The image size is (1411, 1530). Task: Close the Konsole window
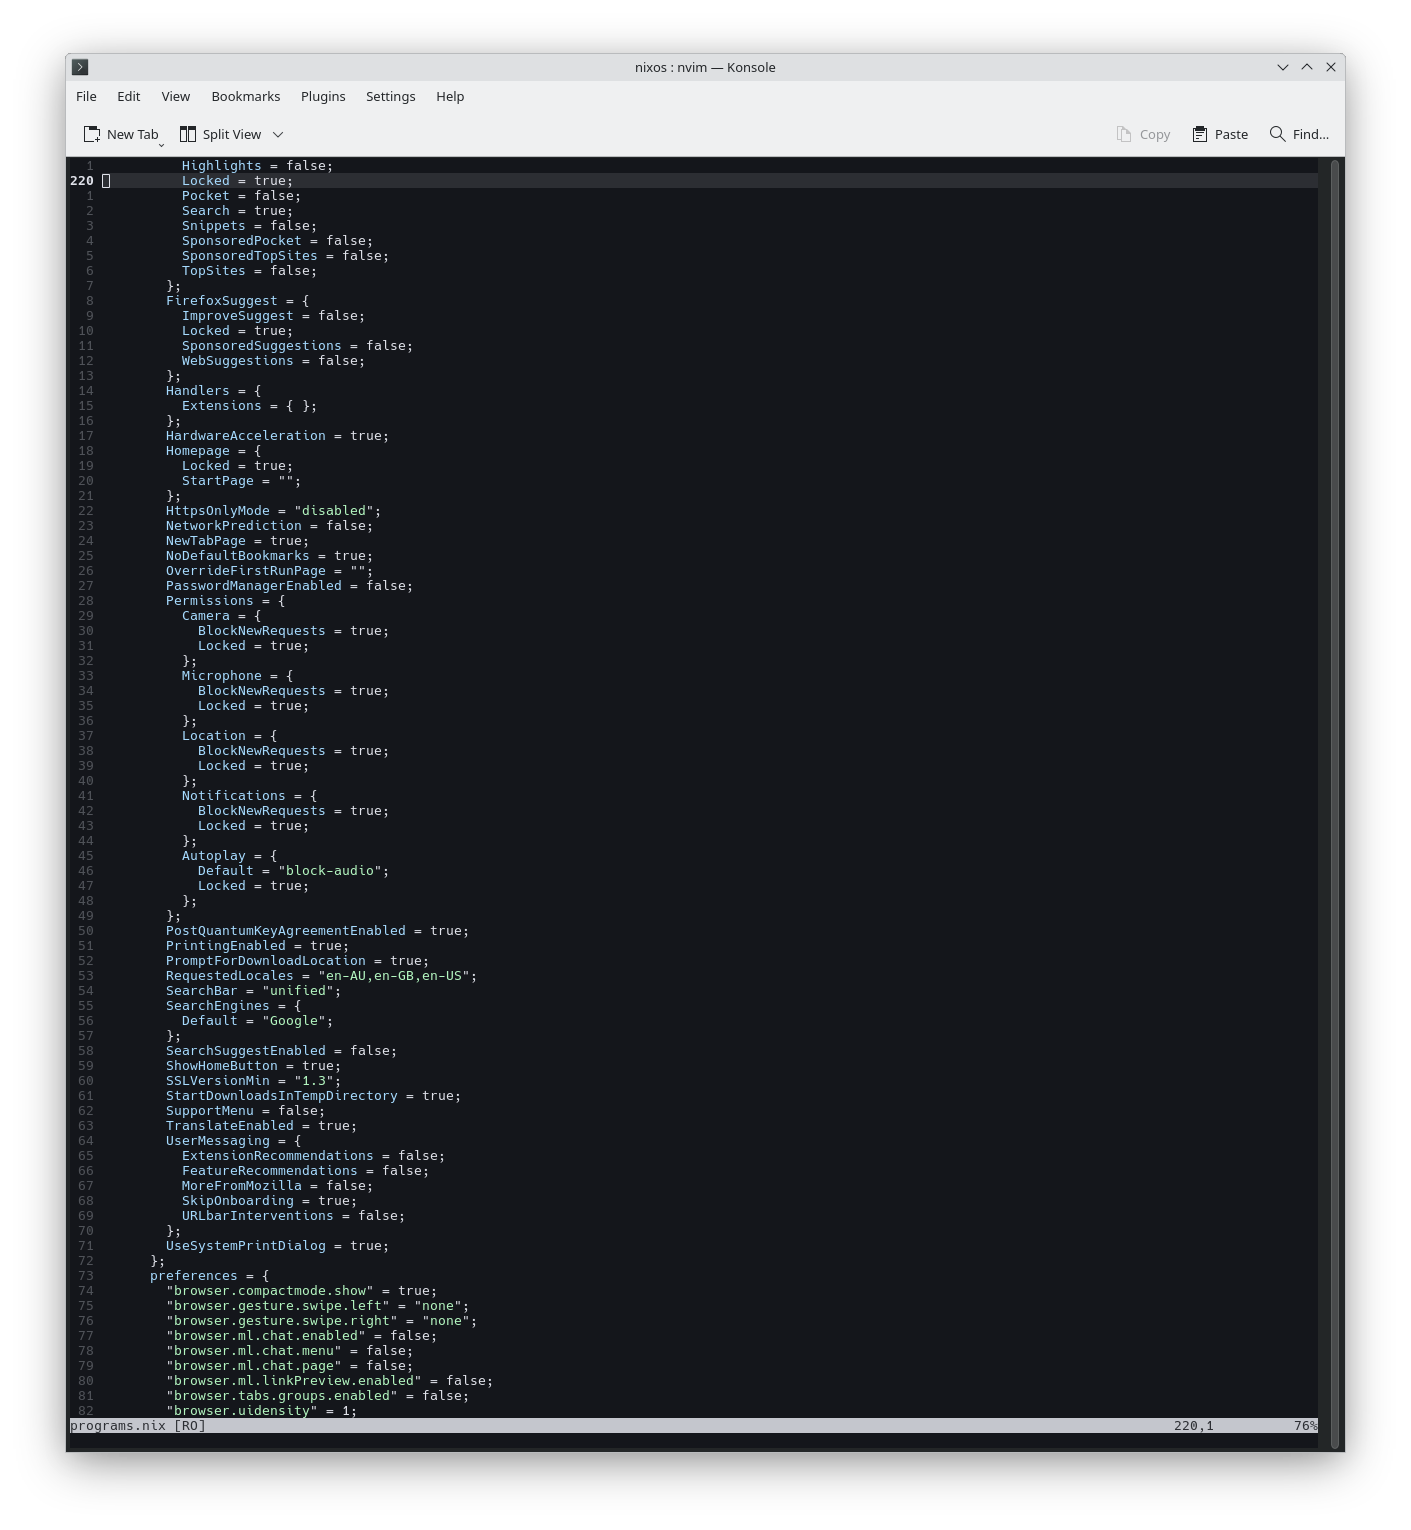[1331, 67]
